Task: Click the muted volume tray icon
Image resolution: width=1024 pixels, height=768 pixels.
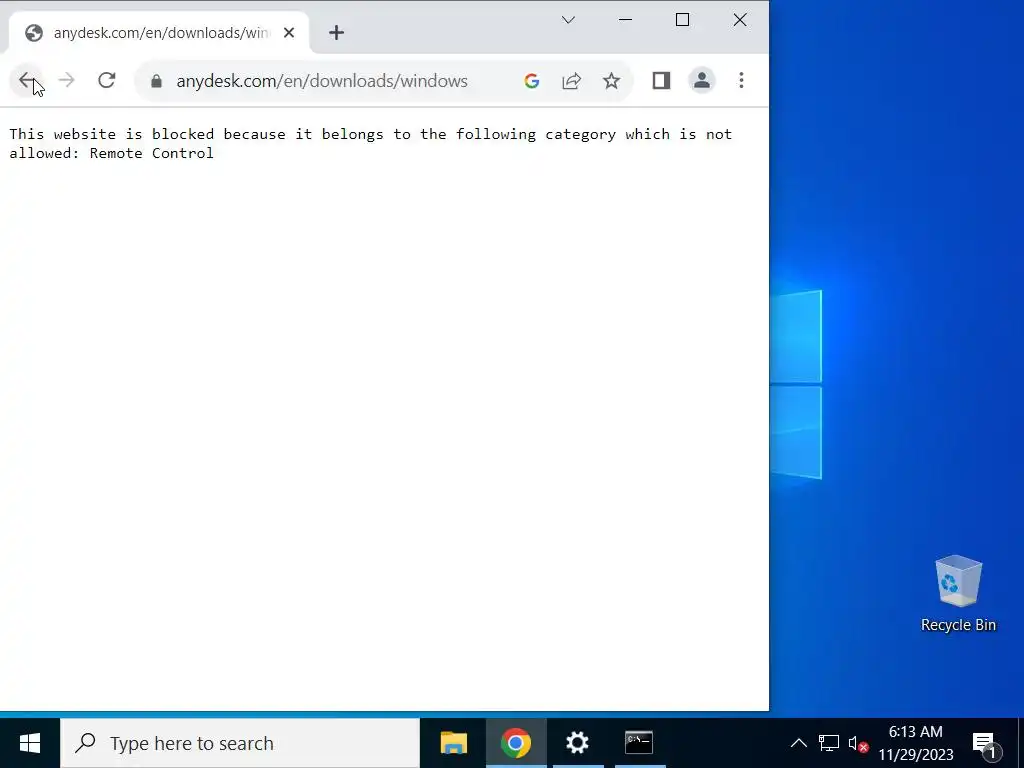Action: coord(858,744)
